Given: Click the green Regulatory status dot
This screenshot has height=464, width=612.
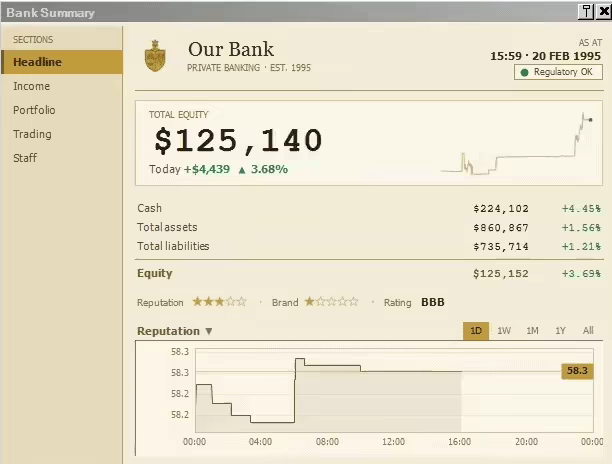Looking at the screenshot, I should (x=525, y=73).
